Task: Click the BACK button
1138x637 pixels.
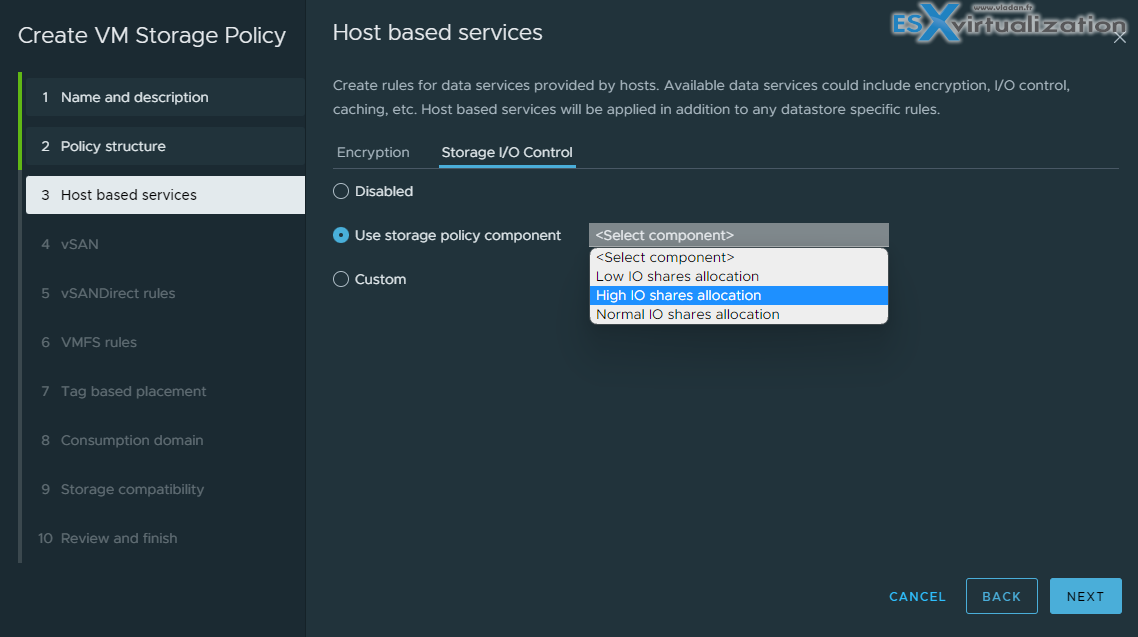Action: pos(1002,596)
